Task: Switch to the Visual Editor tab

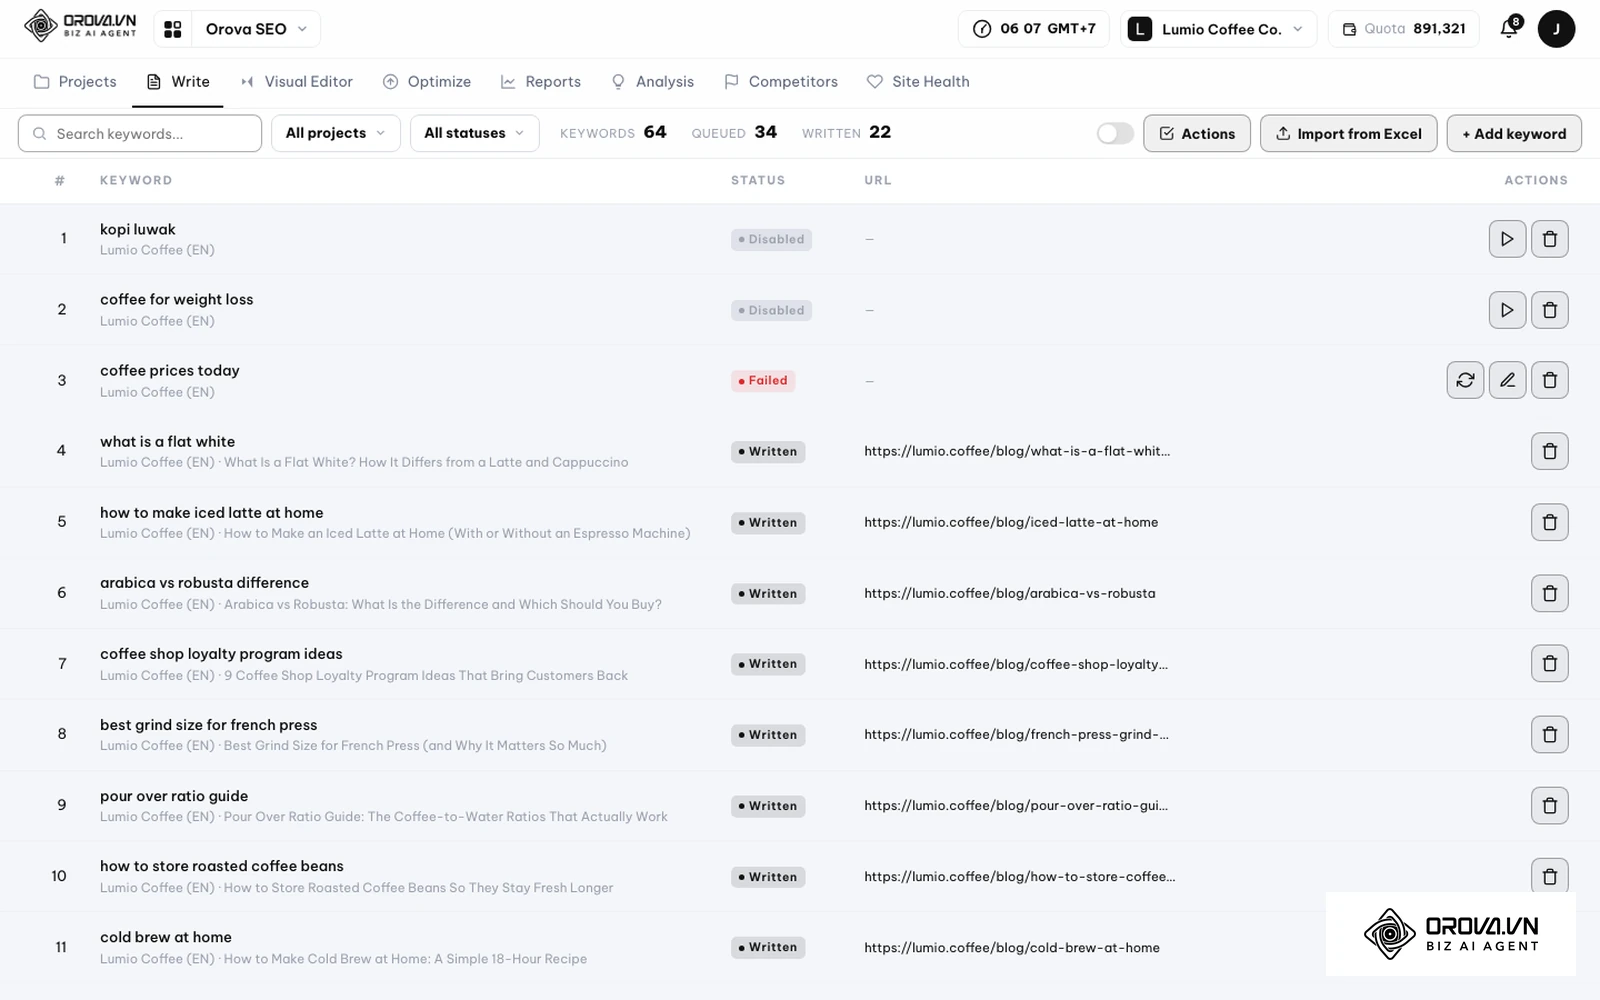Action: (297, 82)
